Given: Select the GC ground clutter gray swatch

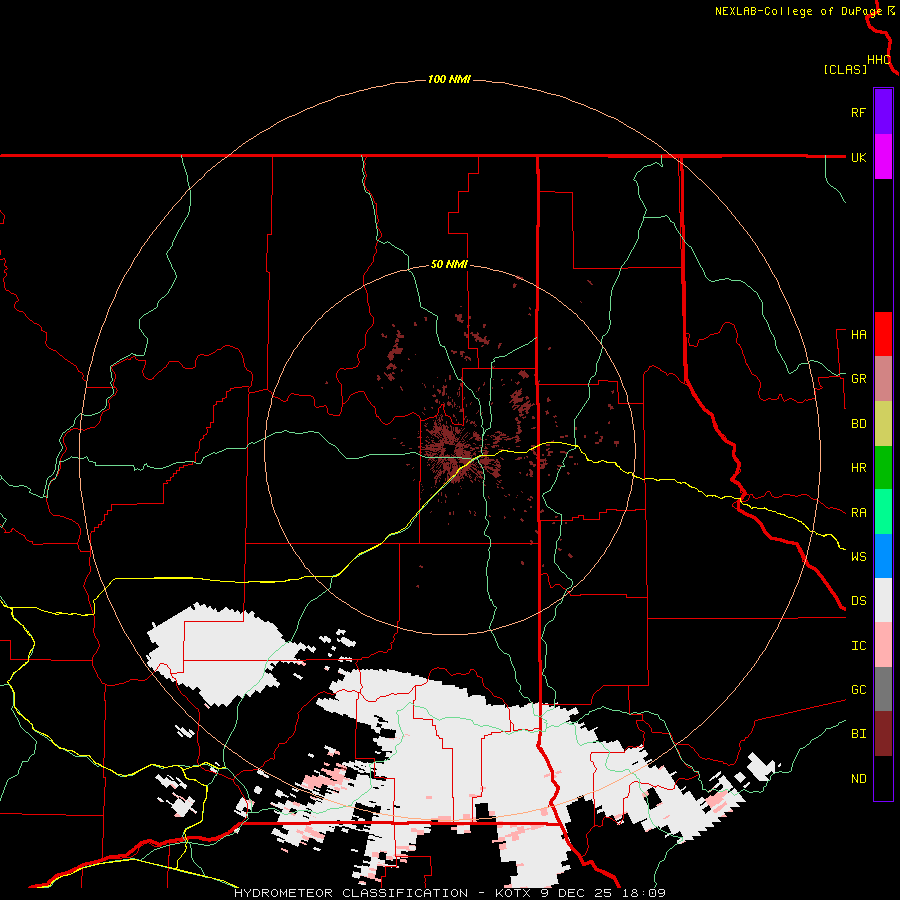Looking at the screenshot, I should [883, 689].
